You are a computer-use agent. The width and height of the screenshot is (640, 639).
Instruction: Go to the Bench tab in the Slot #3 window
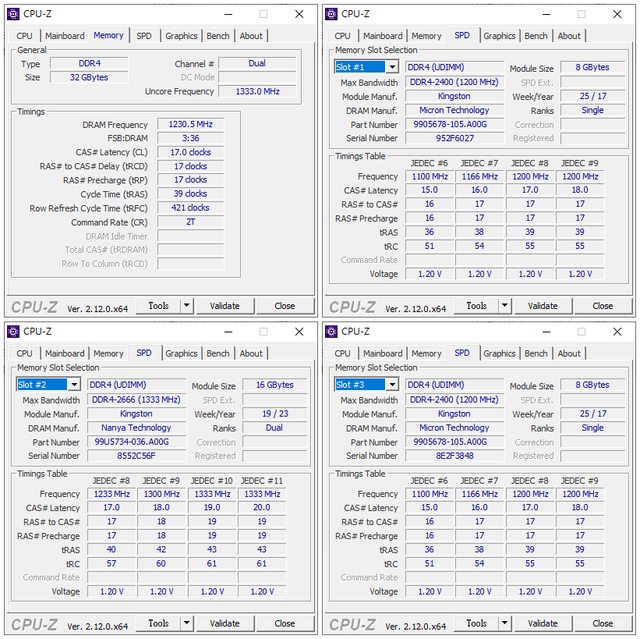pyautogui.click(x=536, y=353)
